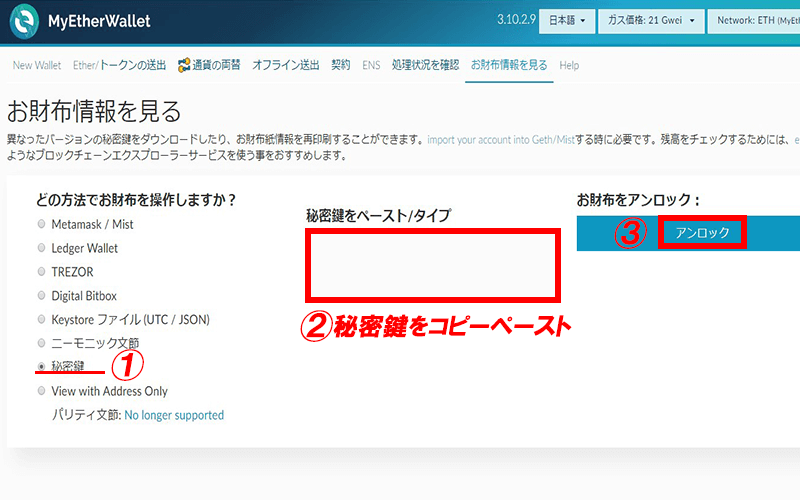Go to the New Wallet tab
The image size is (800, 500).
tap(37, 65)
